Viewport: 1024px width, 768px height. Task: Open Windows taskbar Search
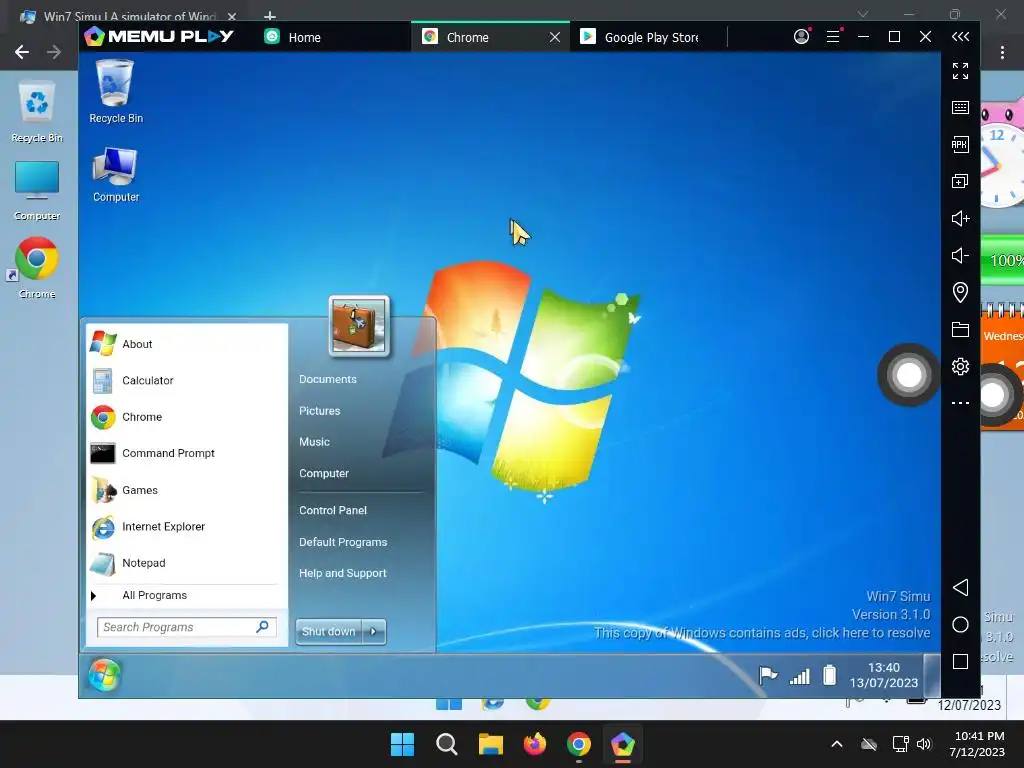[447, 744]
